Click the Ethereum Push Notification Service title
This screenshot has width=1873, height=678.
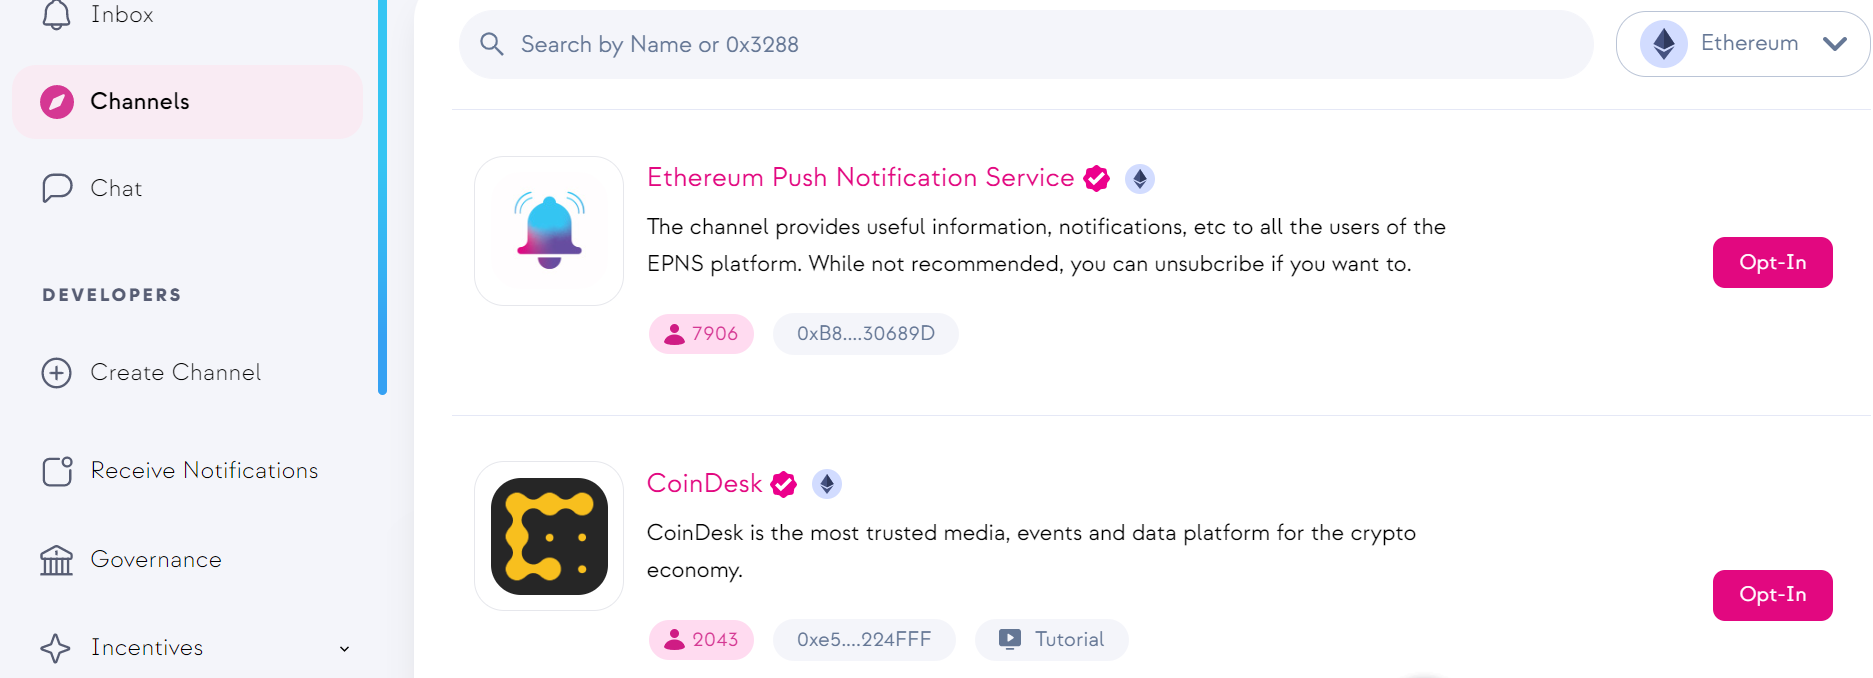(860, 178)
